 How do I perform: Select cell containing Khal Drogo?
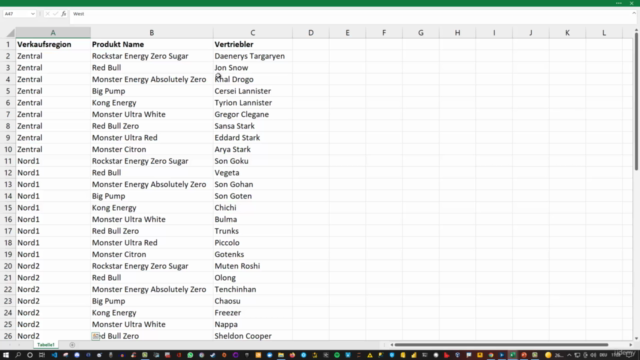tap(253, 79)
